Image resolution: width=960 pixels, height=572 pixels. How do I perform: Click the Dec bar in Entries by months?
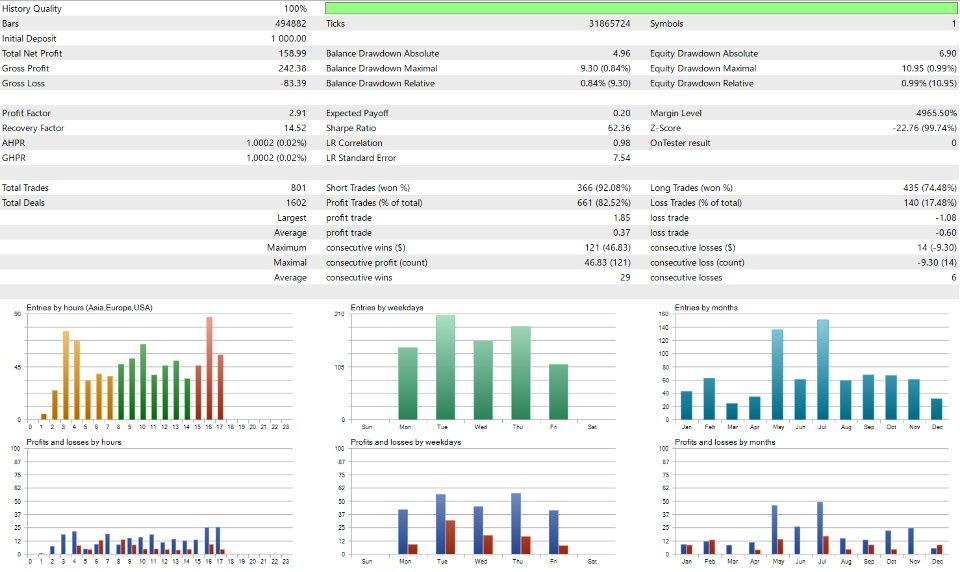point(936,409)
